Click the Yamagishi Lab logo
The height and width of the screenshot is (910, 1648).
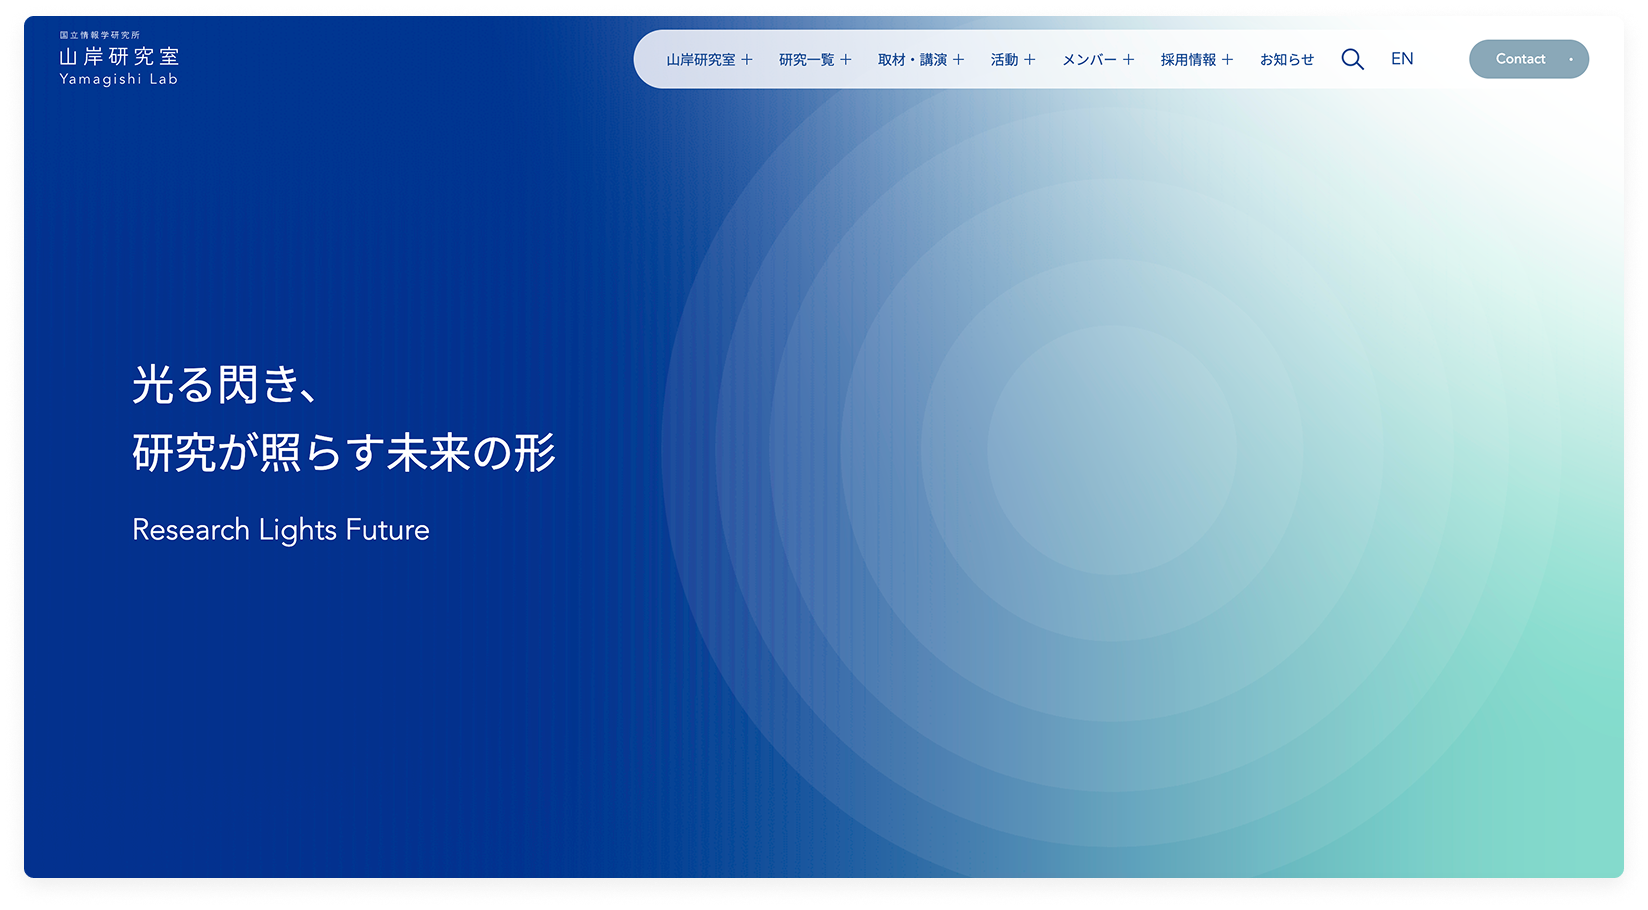[119, 59]
